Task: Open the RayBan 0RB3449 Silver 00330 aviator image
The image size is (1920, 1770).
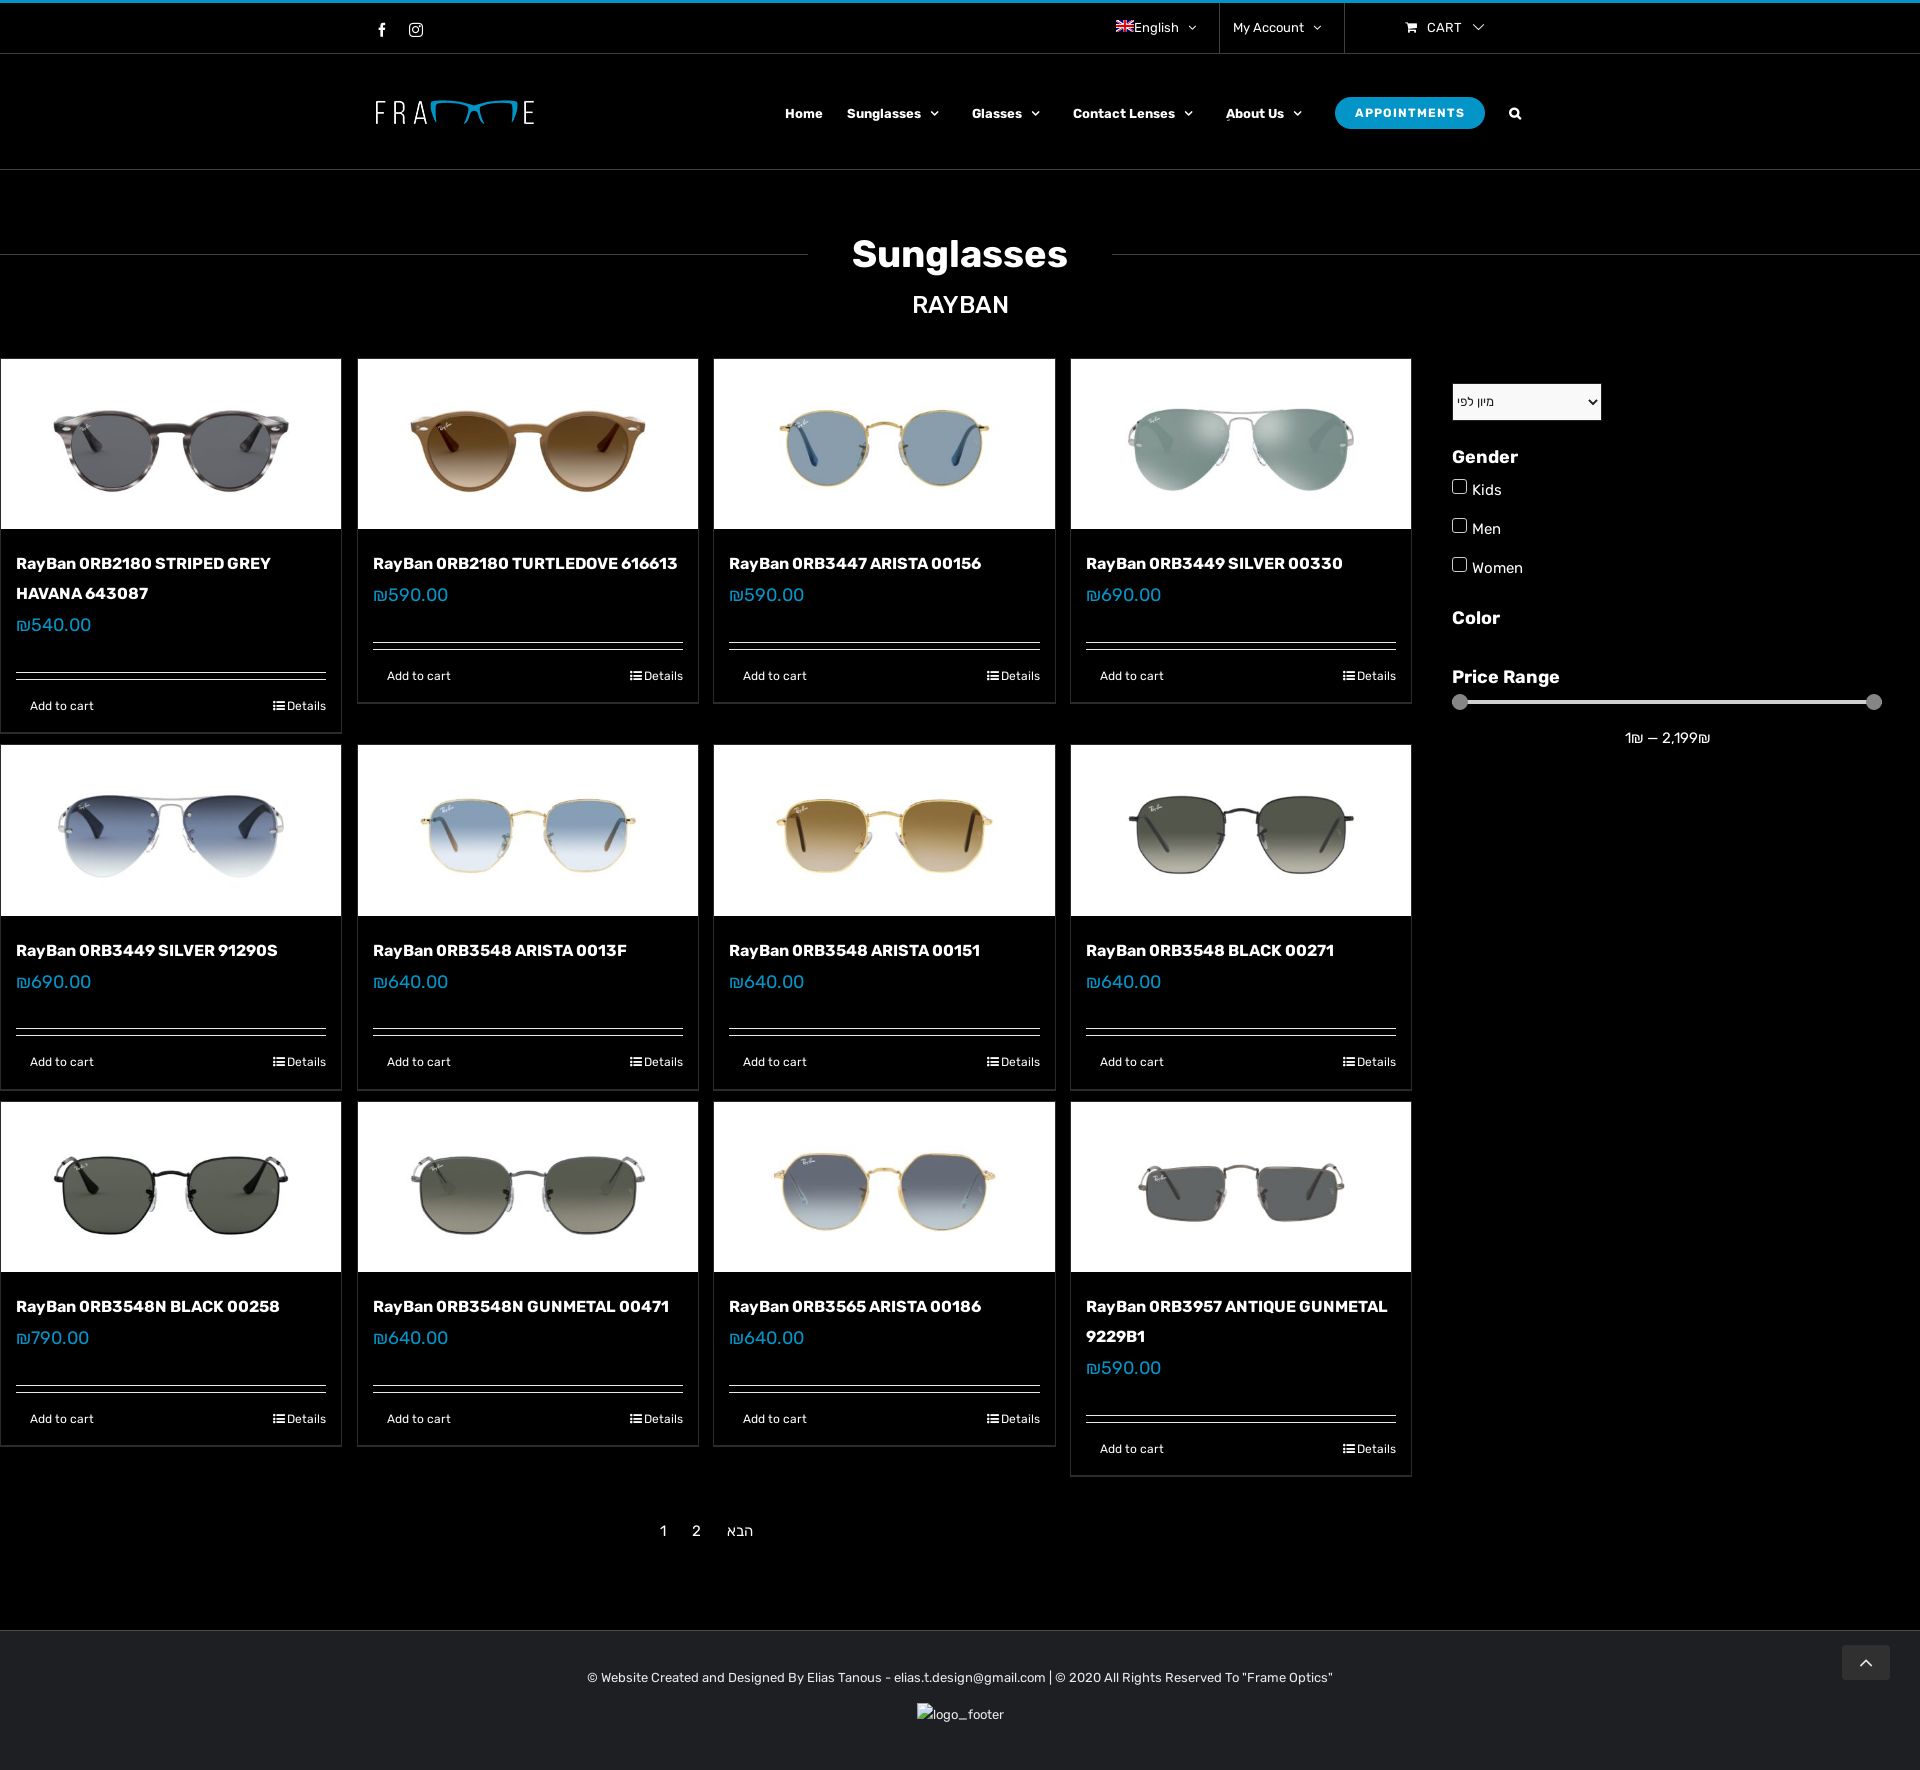Action: [1241, 444]
